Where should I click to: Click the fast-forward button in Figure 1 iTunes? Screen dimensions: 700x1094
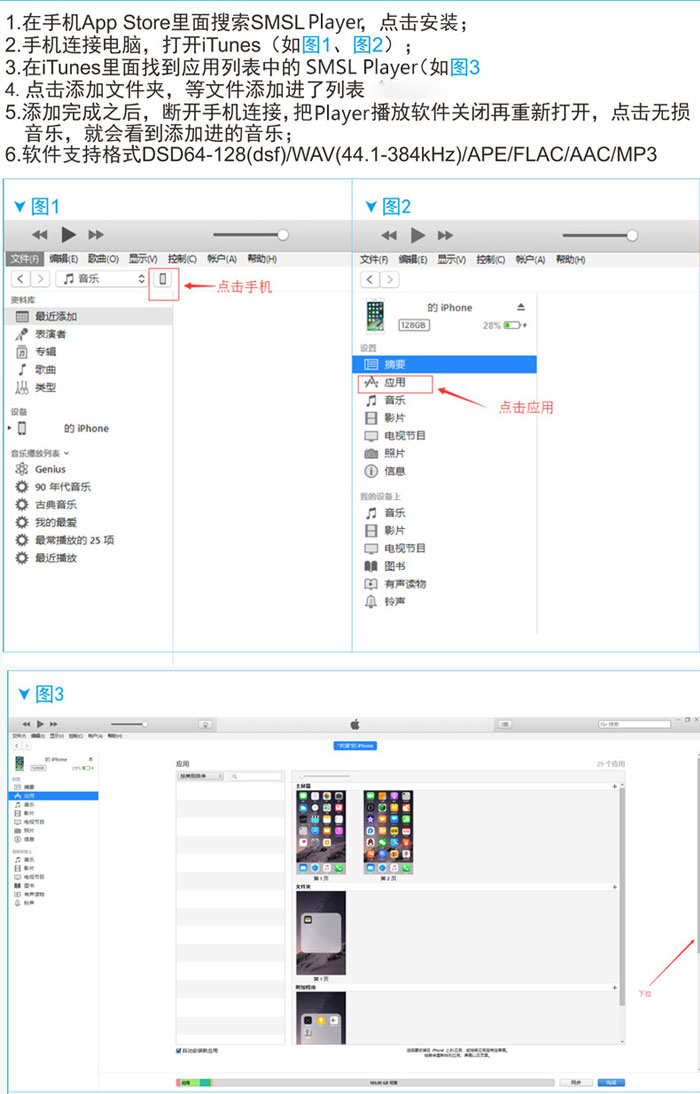point(96,235)
